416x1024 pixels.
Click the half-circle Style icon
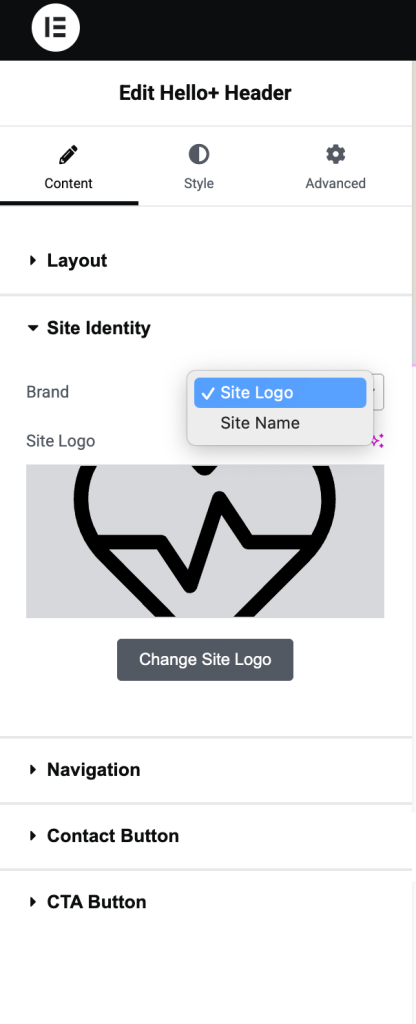tap(199, 154)
